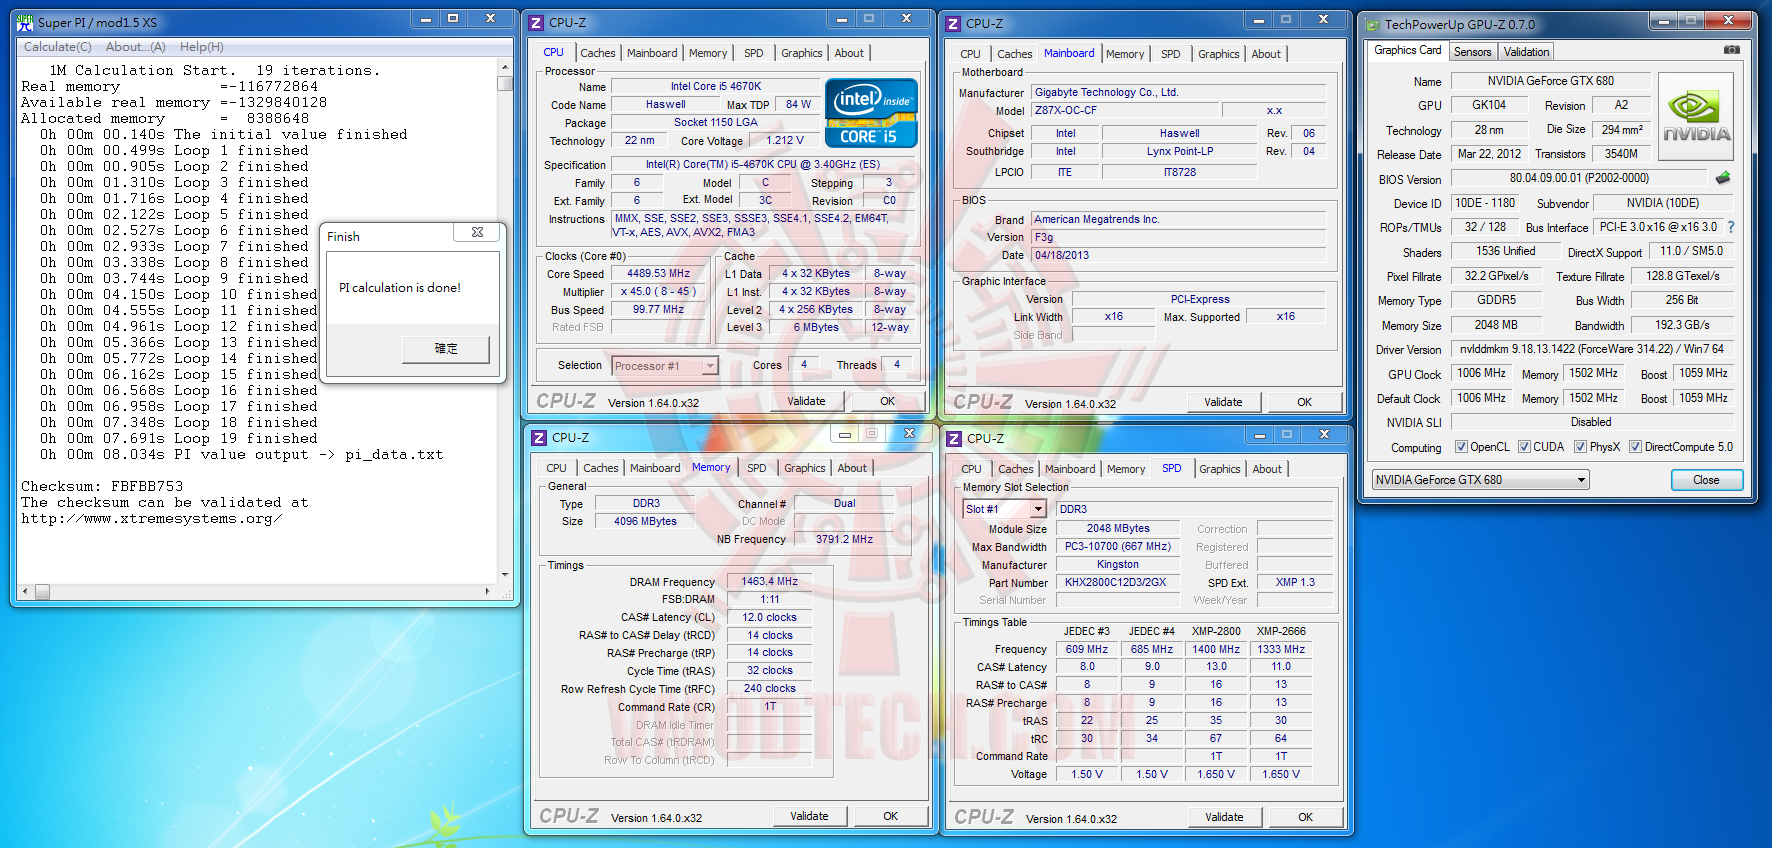Screen dimensions: 1772x848
Task: Open the Calculate(C) menu in Super PI
Action: (x=57, y=47)
